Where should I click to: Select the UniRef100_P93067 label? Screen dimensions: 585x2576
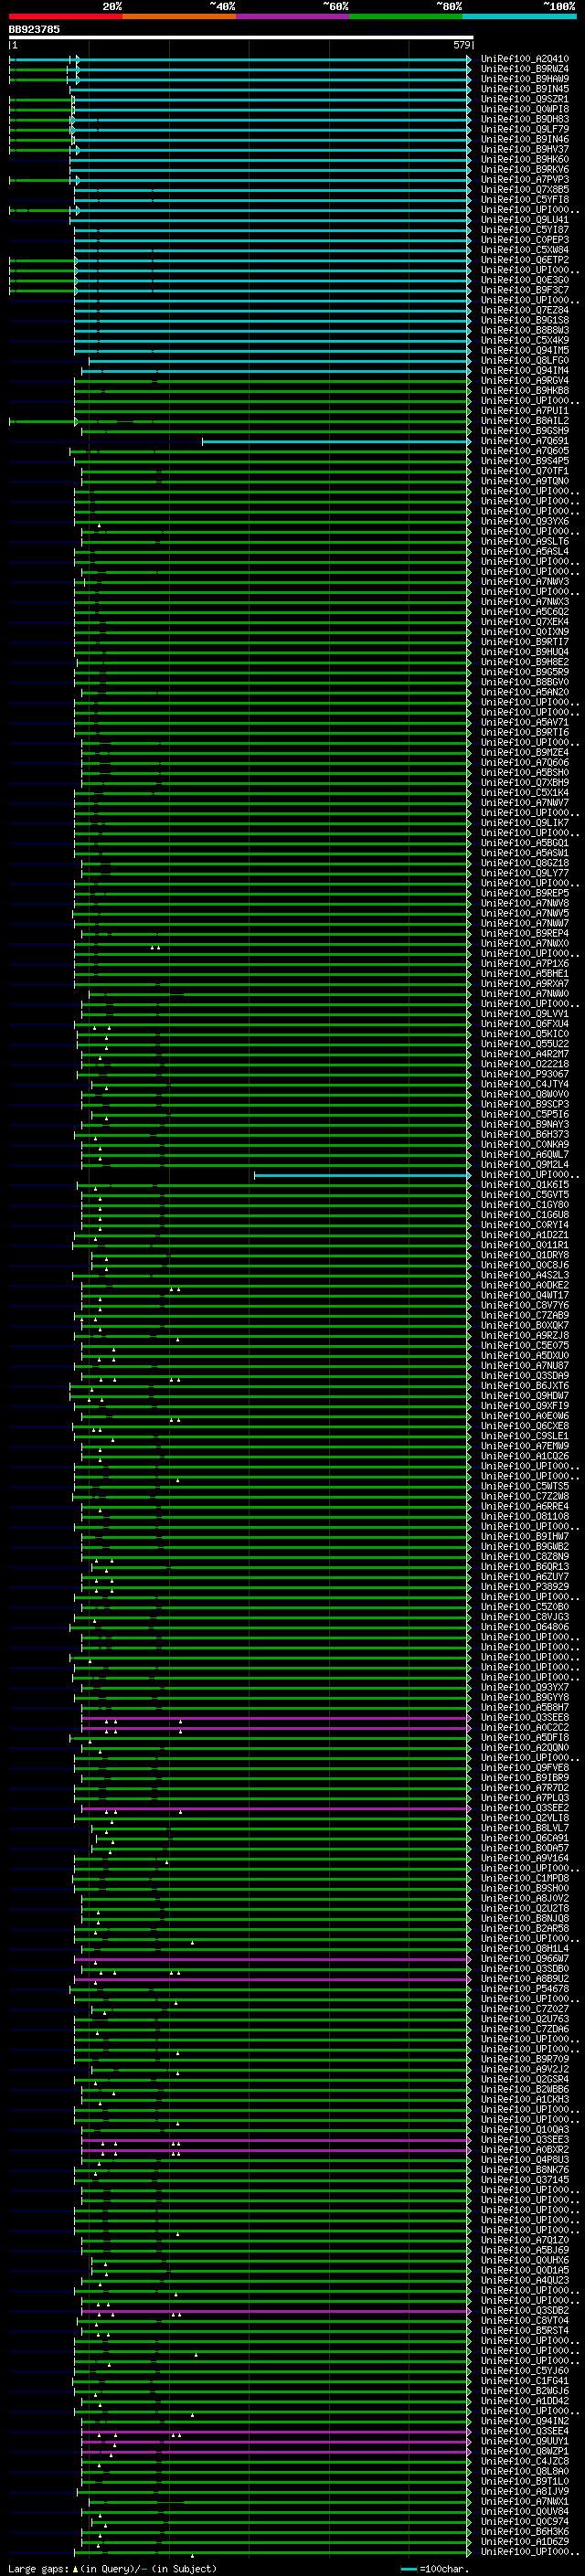pos(525,1074)
